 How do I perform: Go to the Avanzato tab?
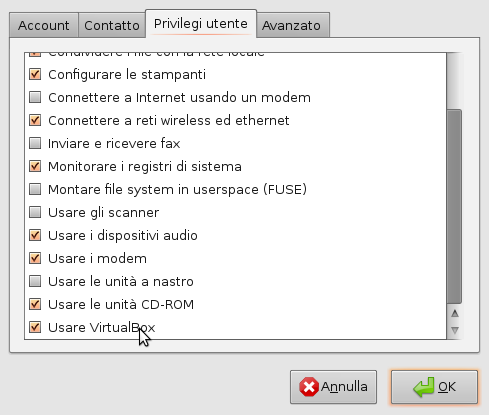coord(291,25)
